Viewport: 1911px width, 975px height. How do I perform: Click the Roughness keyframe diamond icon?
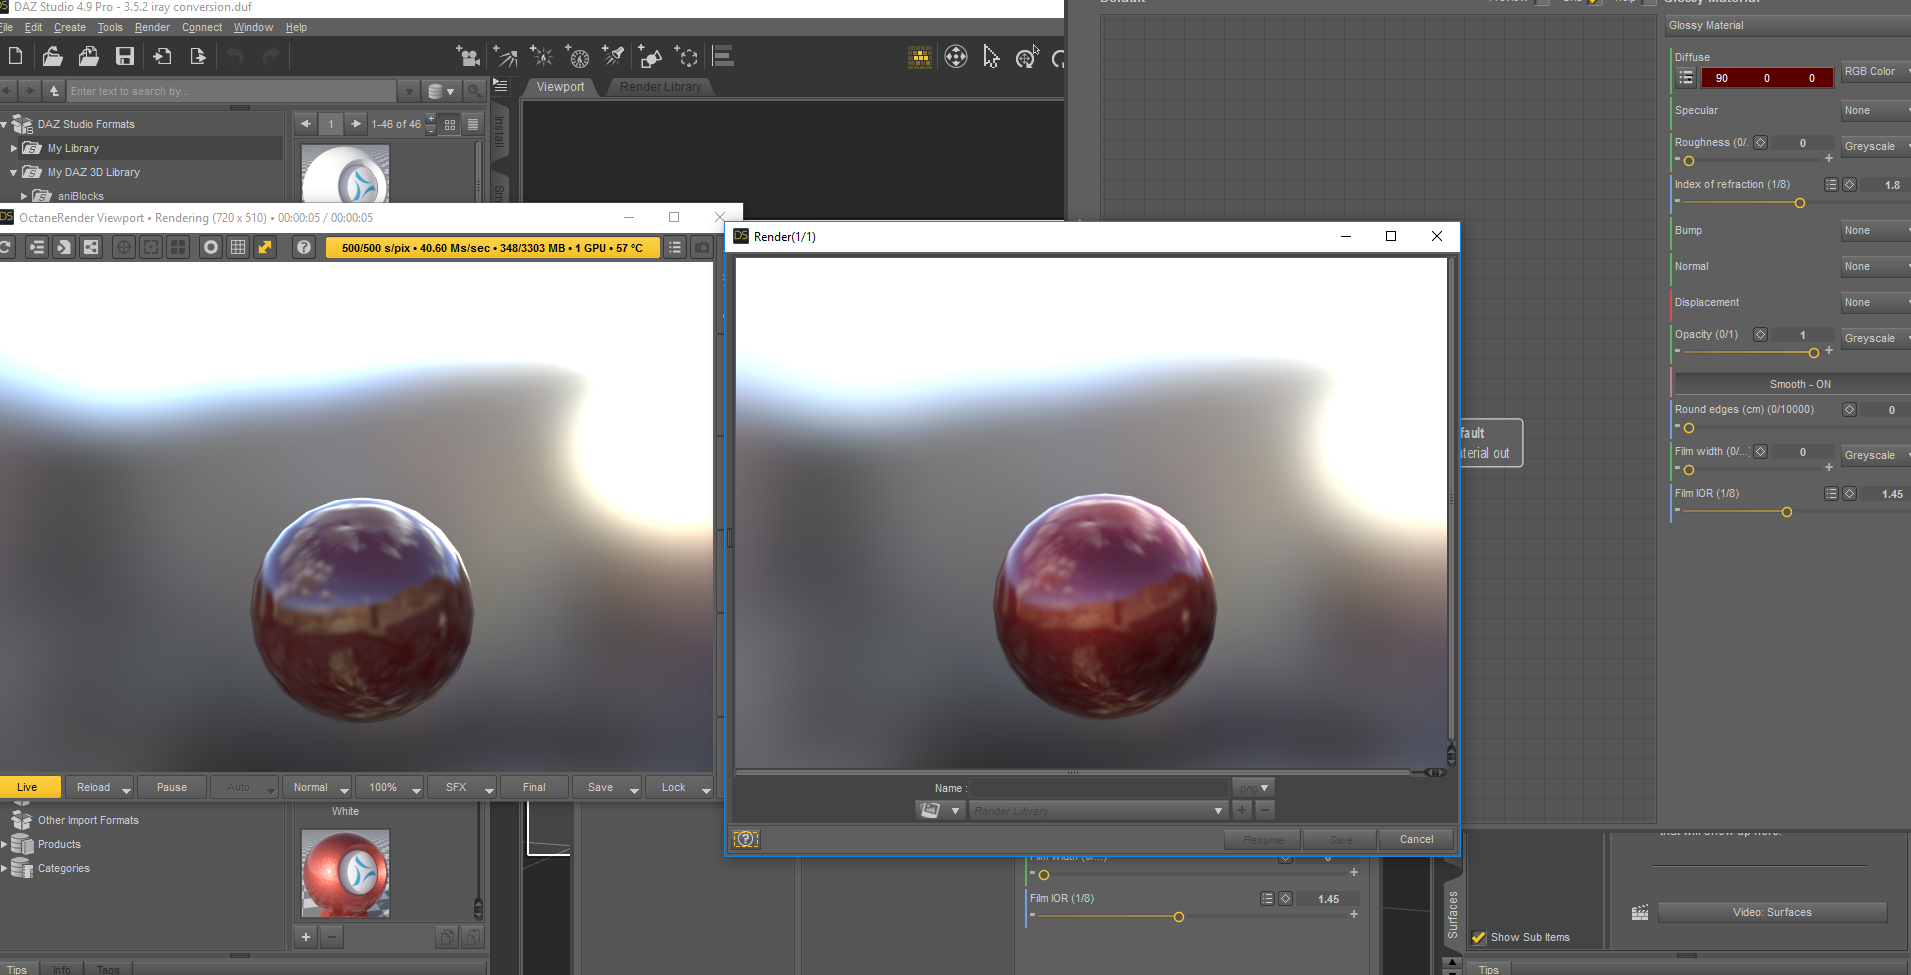[x=1760, y=143]
